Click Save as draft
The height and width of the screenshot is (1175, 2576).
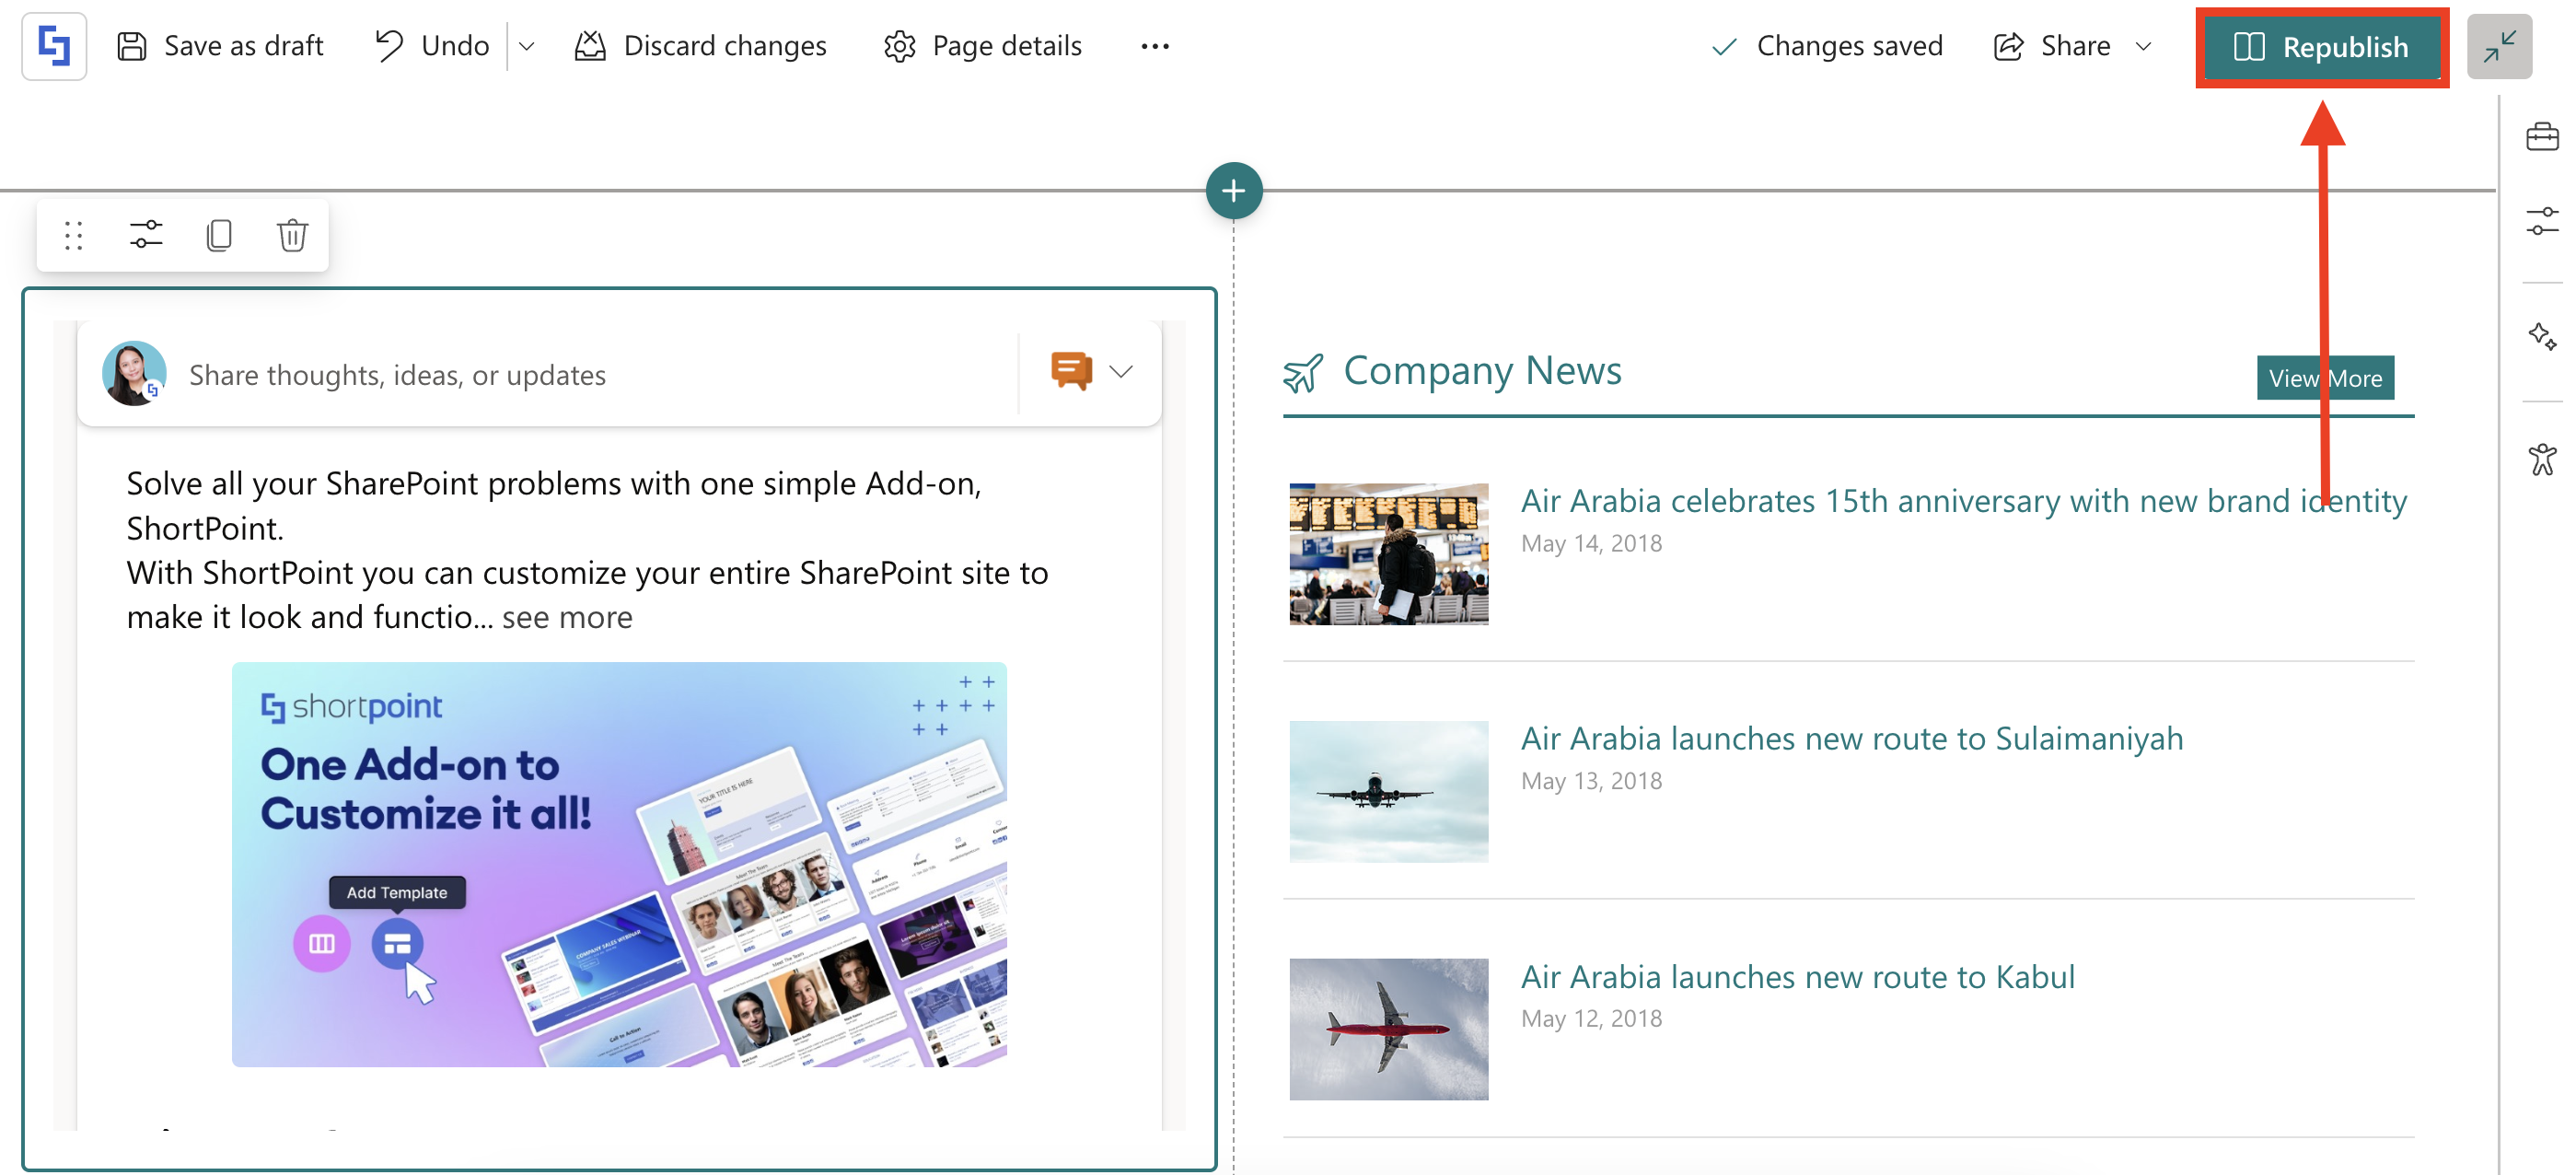[x=221, y=46]
